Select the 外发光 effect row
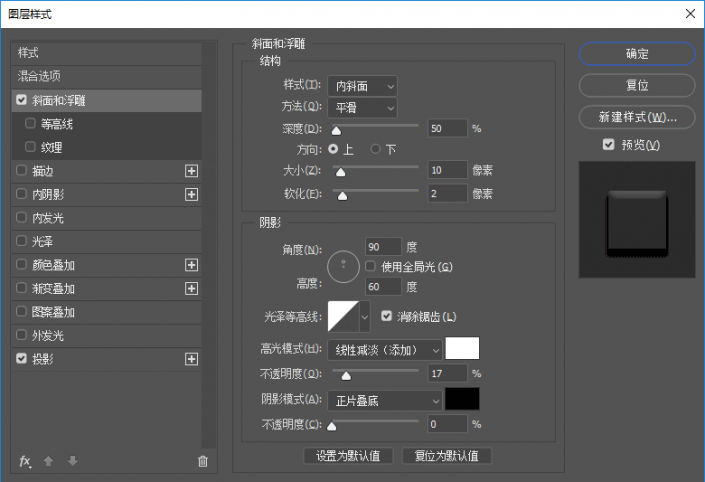705x482 pixels. tap(107, 335)
